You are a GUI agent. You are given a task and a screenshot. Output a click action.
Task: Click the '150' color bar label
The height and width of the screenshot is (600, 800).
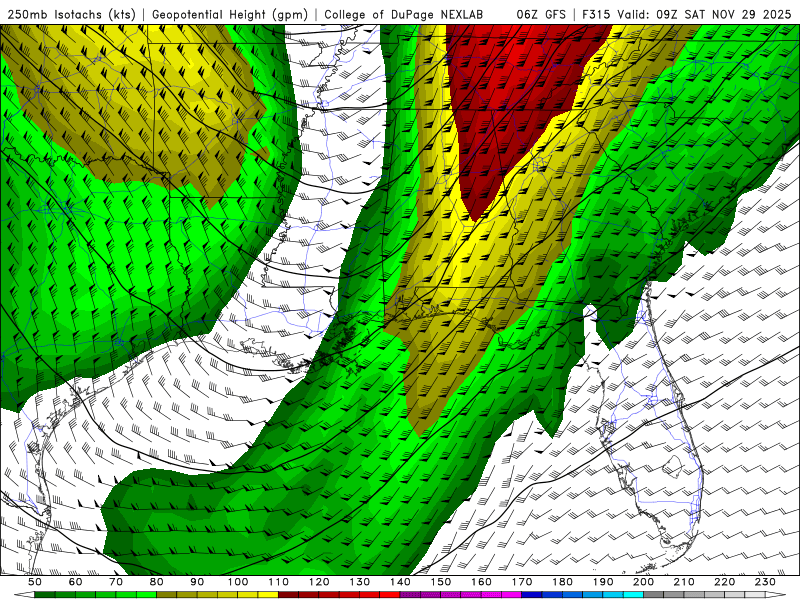click(441, 582)
